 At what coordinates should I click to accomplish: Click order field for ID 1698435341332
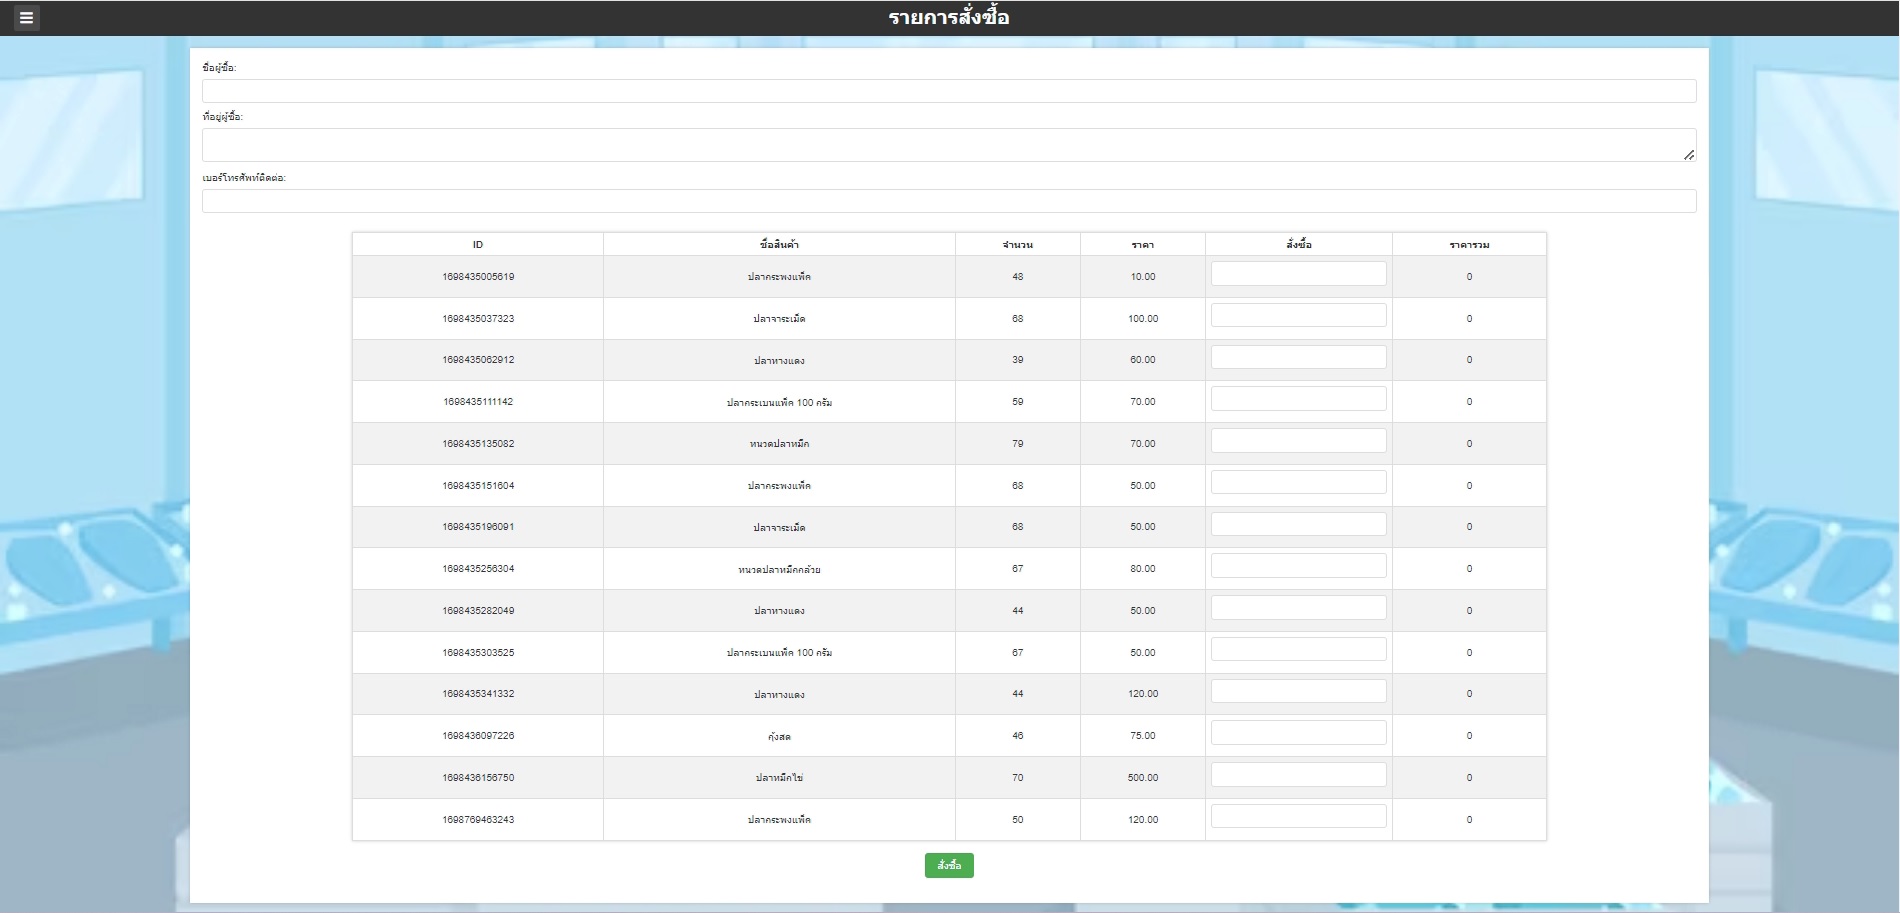(x=1298, y=691)
